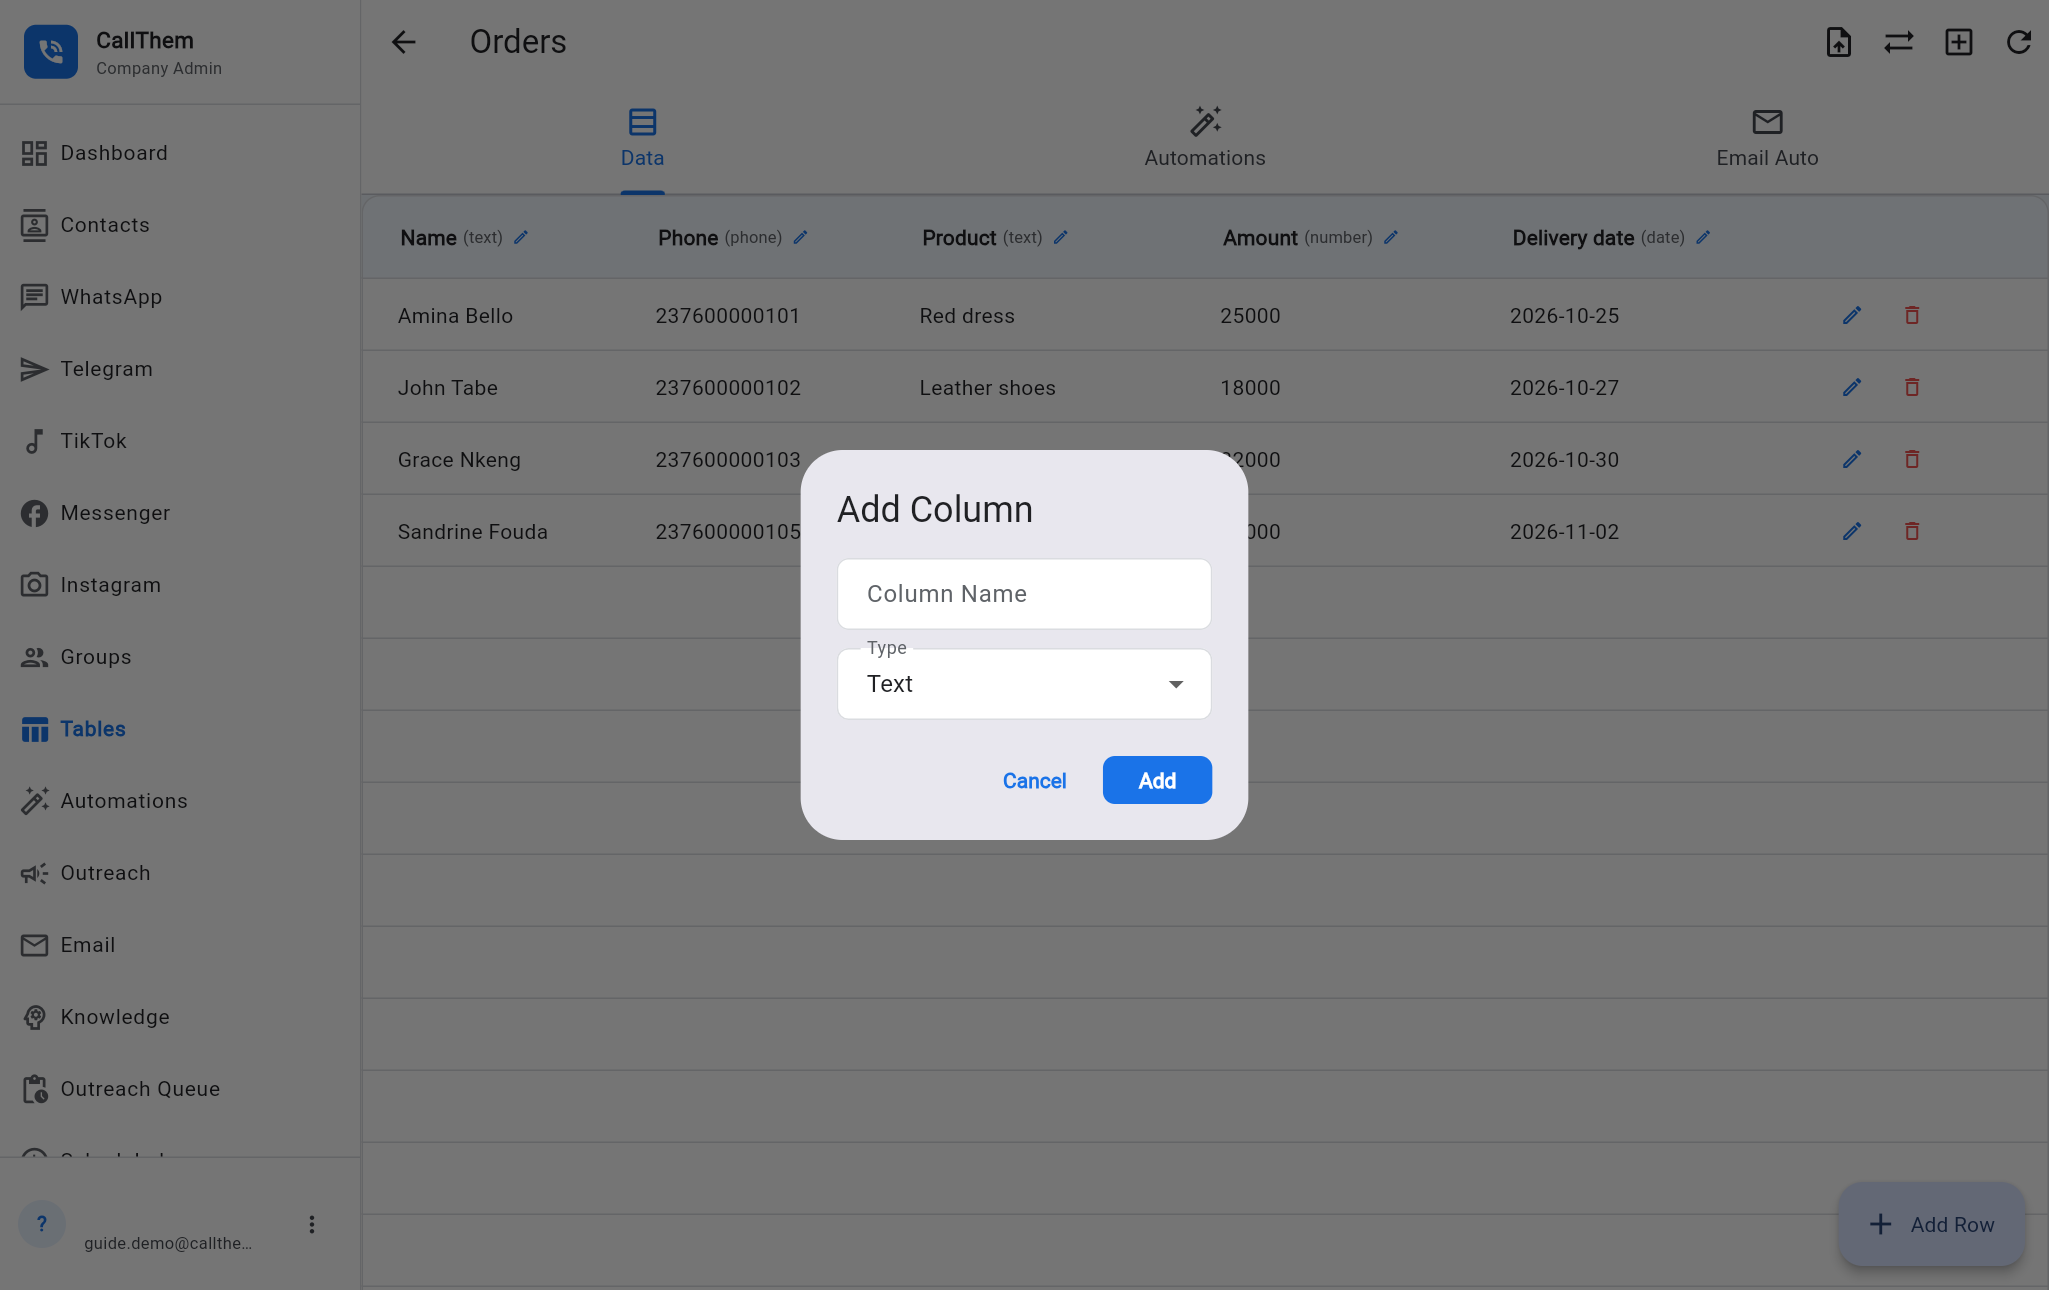Edit the Phone column header pencil
The image size is (2049, 1290).
point(800,238)
